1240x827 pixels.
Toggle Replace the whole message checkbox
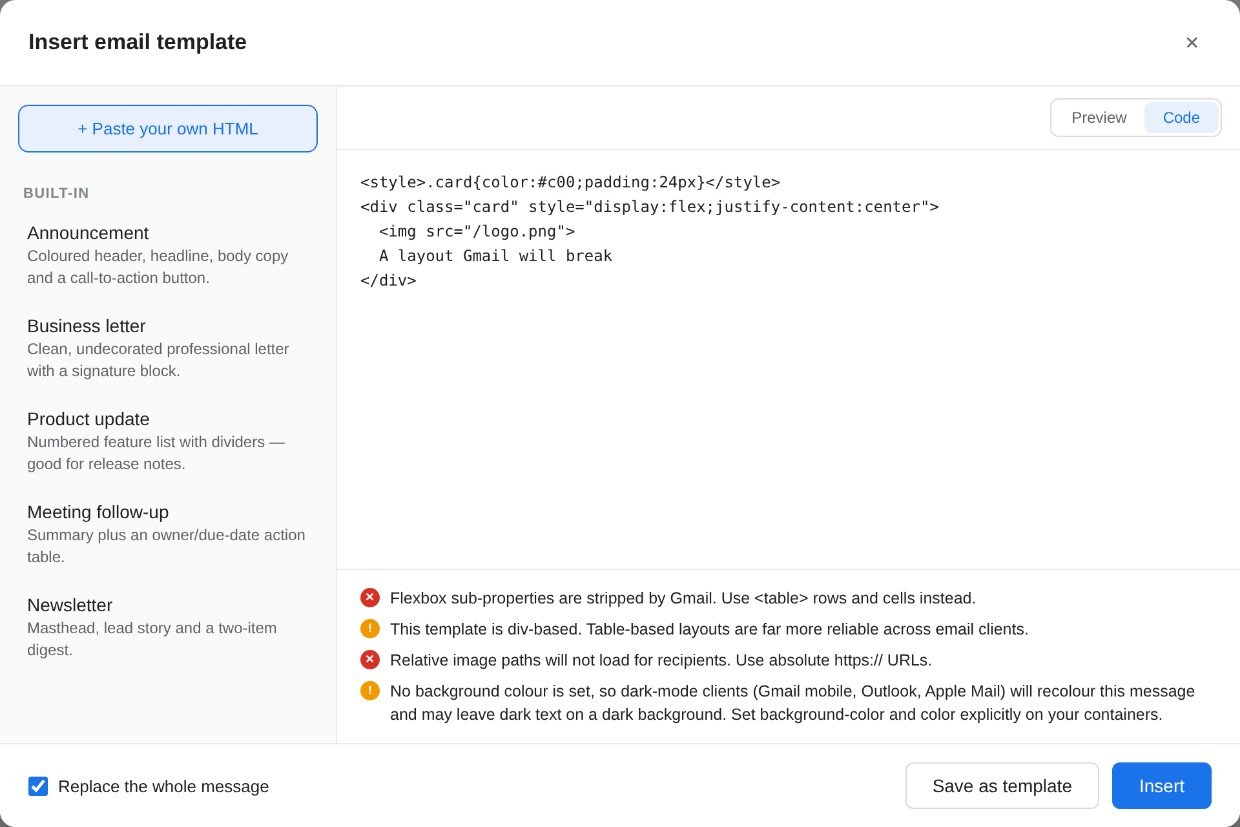tap(38, 786)
